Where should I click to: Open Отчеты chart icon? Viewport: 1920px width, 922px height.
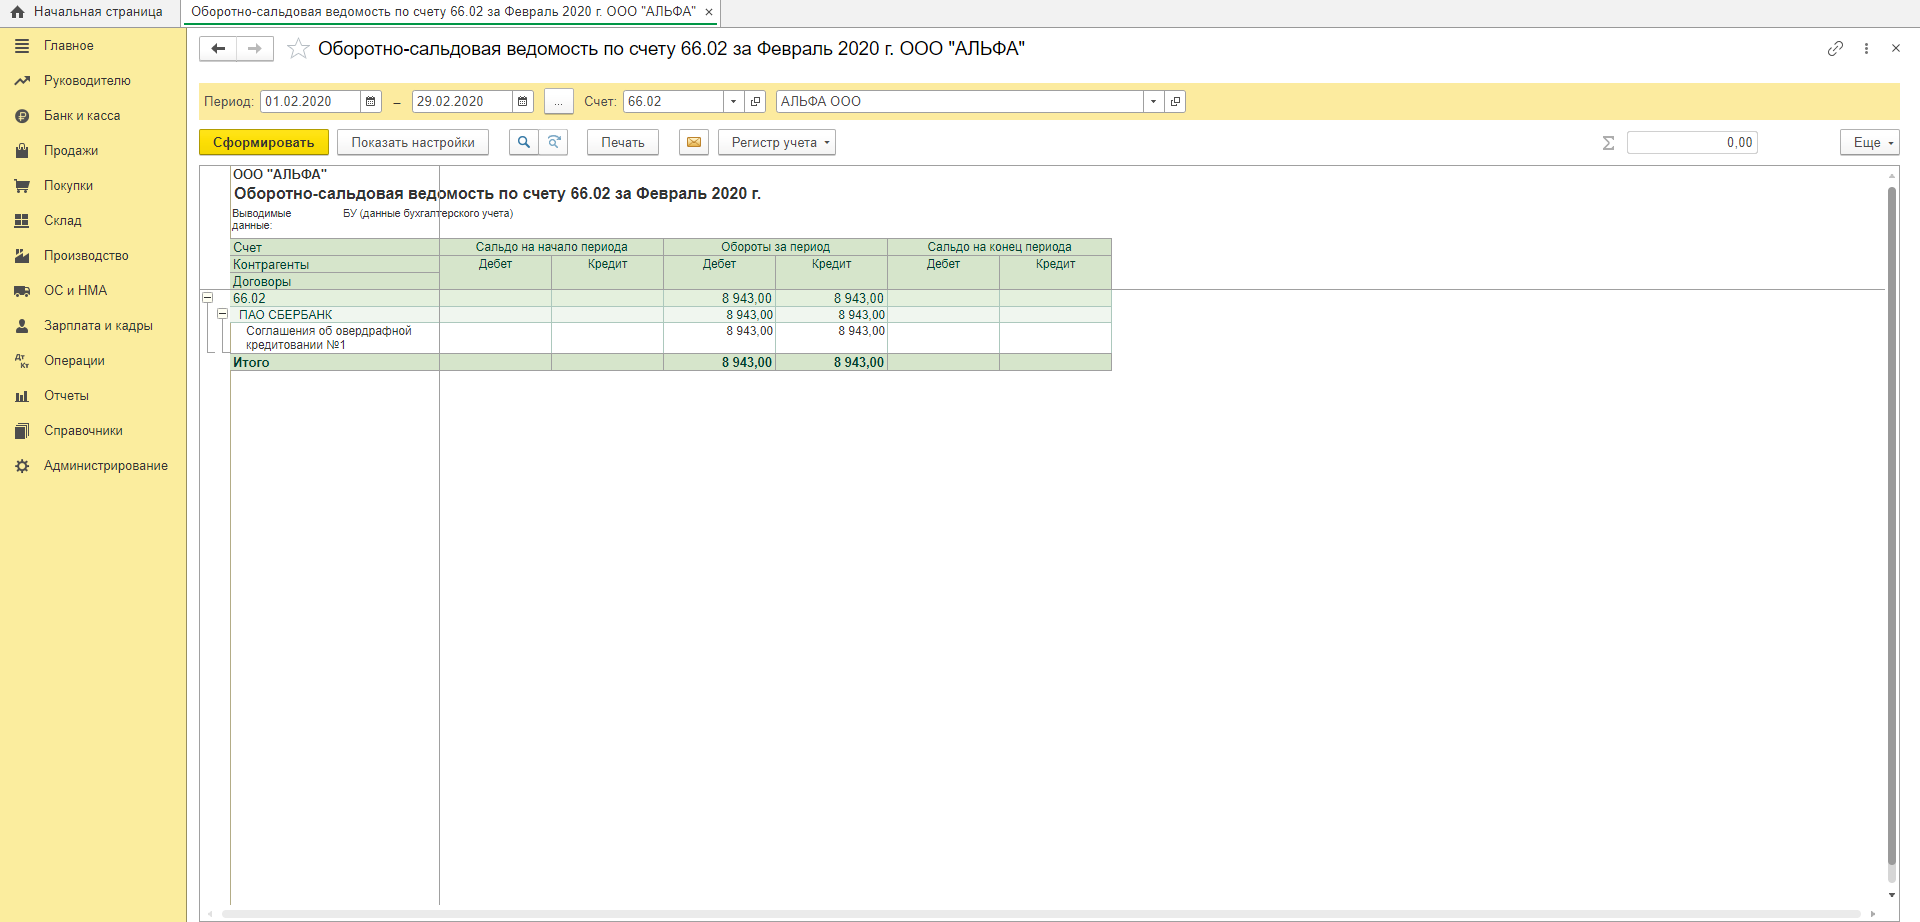click(22, 396)
